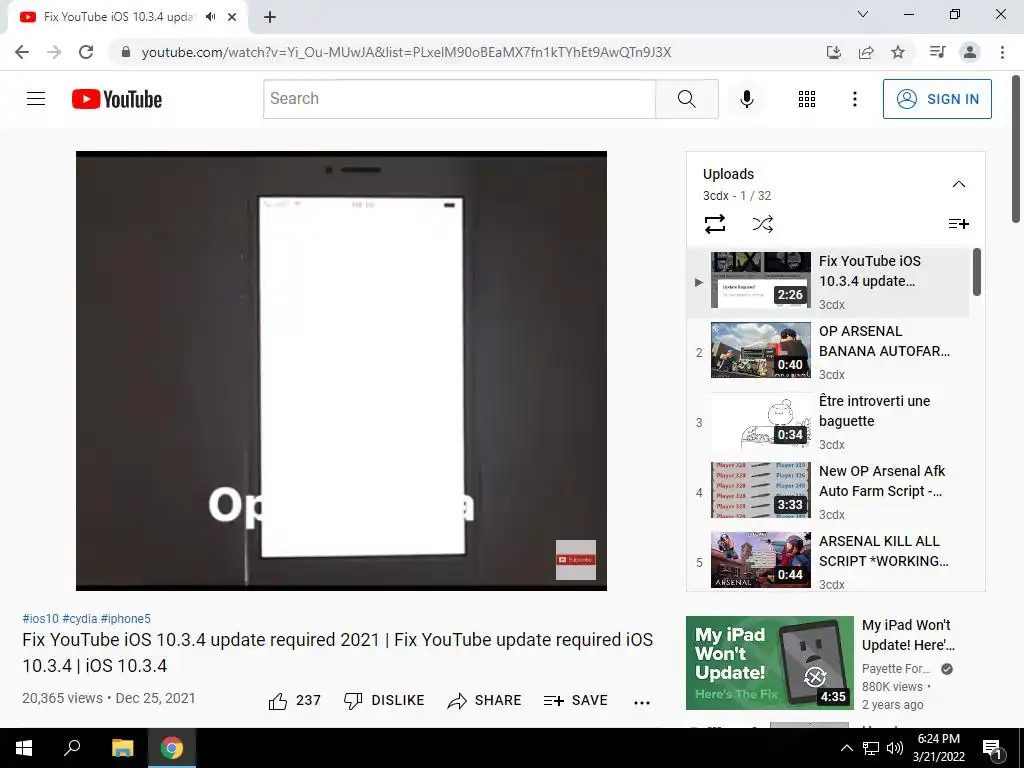Click the search magnifier button

(686, 99)
